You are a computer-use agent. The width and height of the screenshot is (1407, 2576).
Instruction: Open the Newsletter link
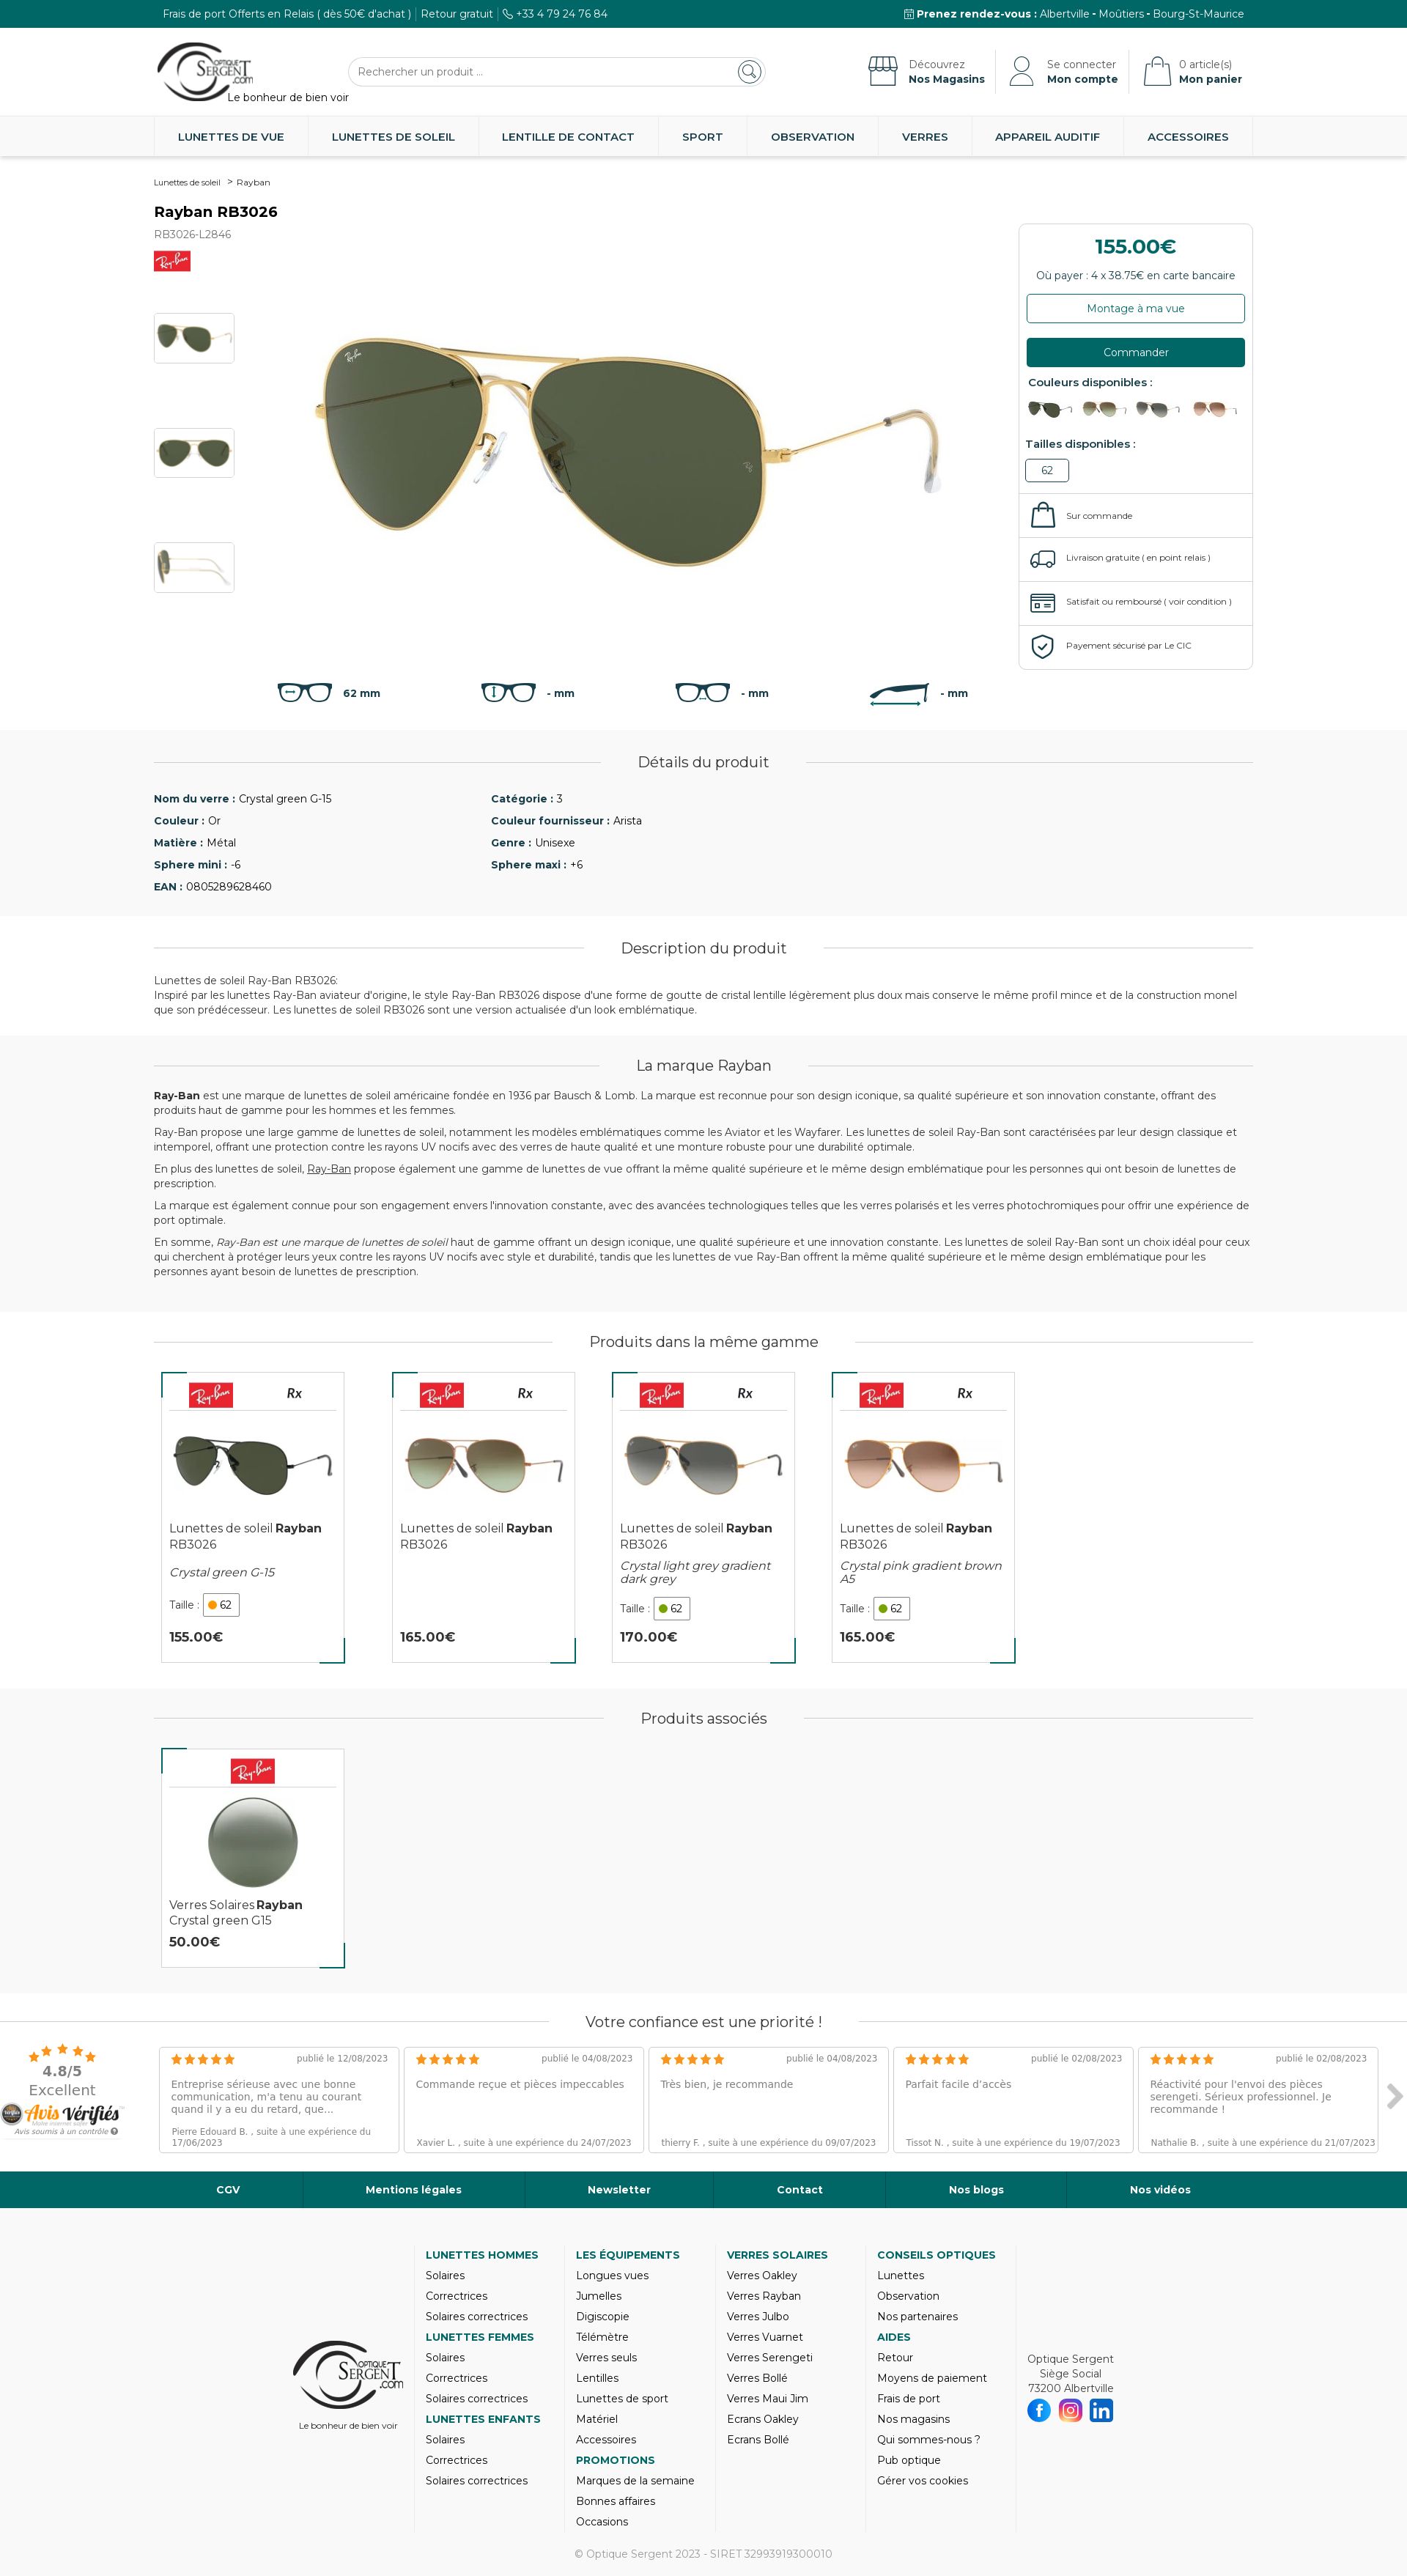[x=619, y=2189]
